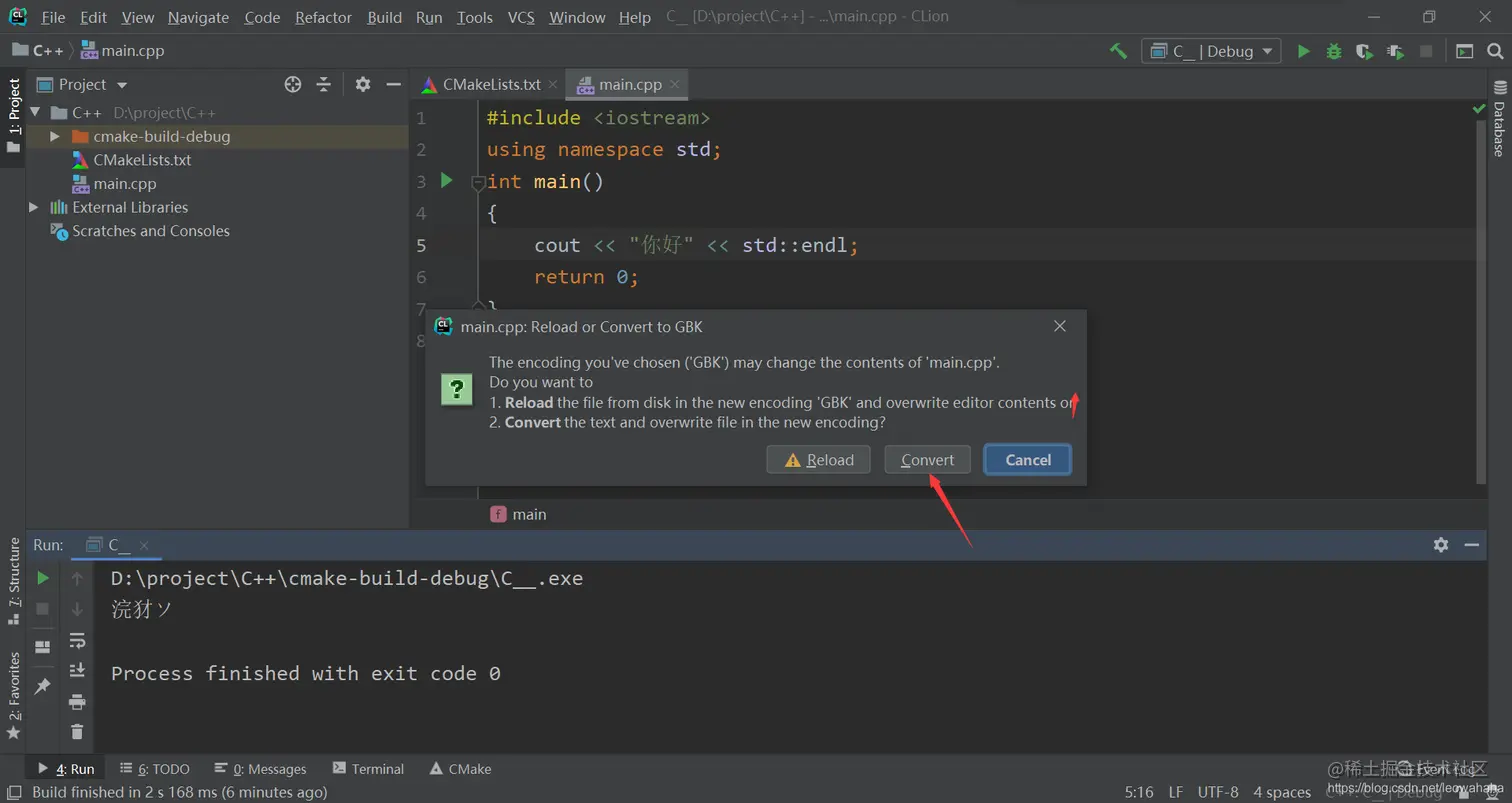Click the Cancel button in dialog
The image size is (1512, 803).
pos(1028,460)
